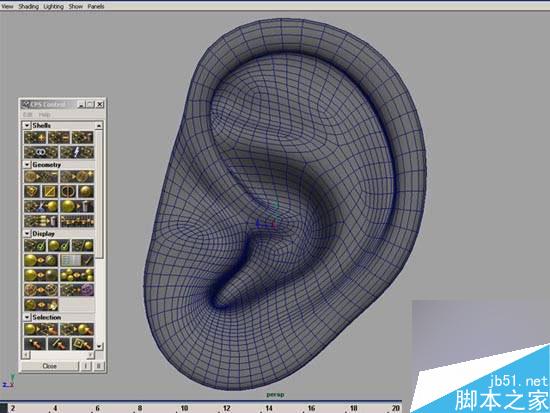Click CPS panel scroll up arrow
Image resolution: width=550 pixels, height=413 pixels.
coord(99,125)
